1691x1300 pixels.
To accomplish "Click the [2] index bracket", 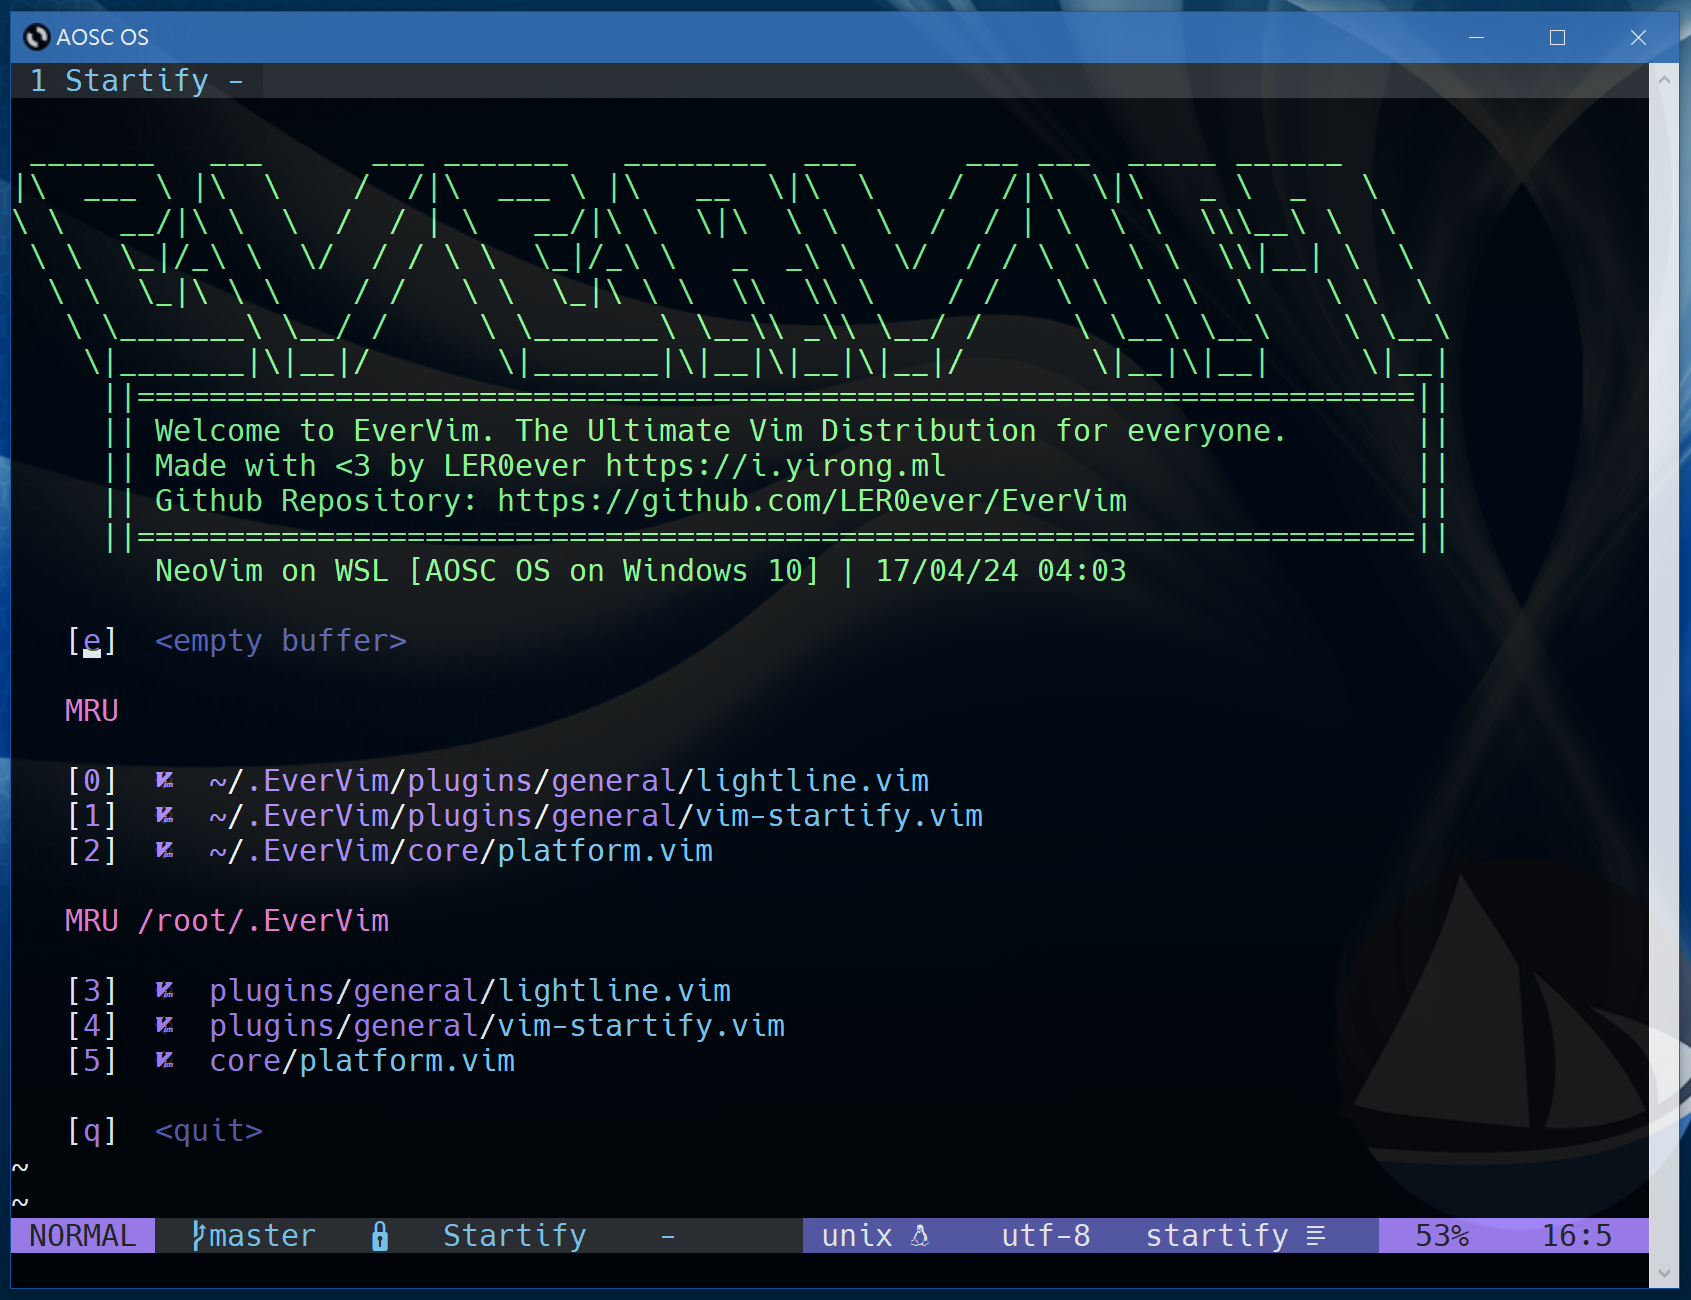I will click(92, 850).
